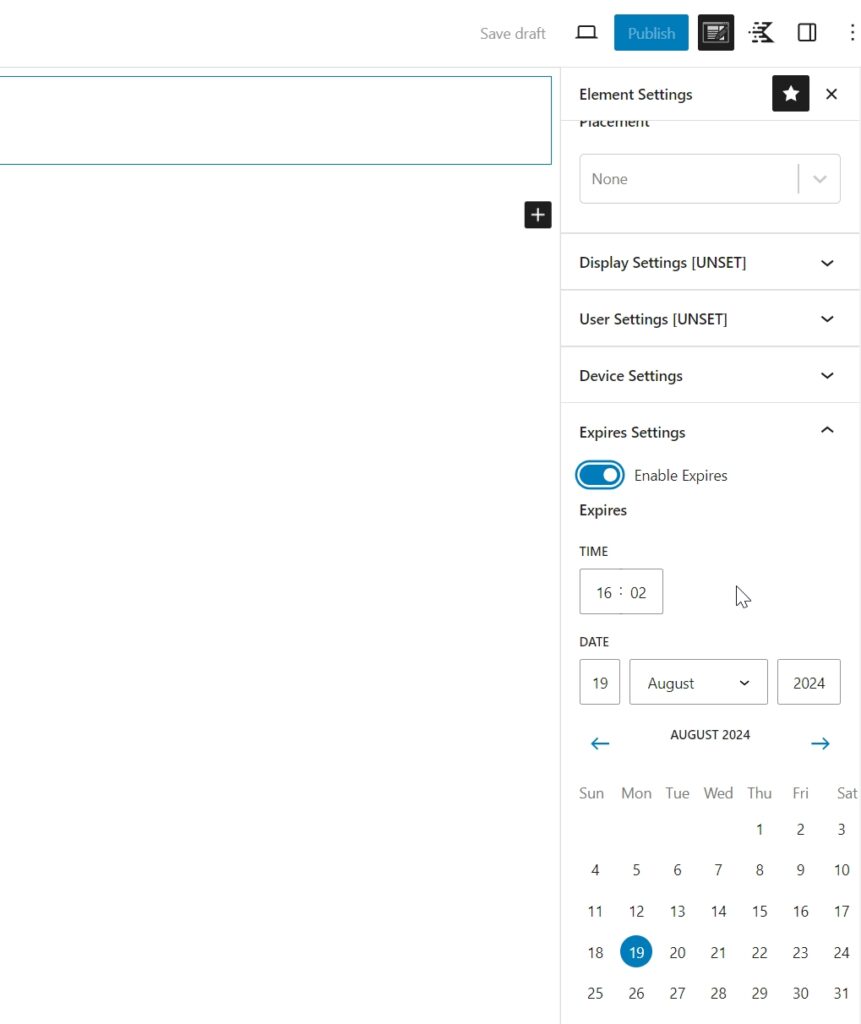Open the Element Settings sidebar icon
Viewport: 861px width, 1024px height.
coord(716,33)
